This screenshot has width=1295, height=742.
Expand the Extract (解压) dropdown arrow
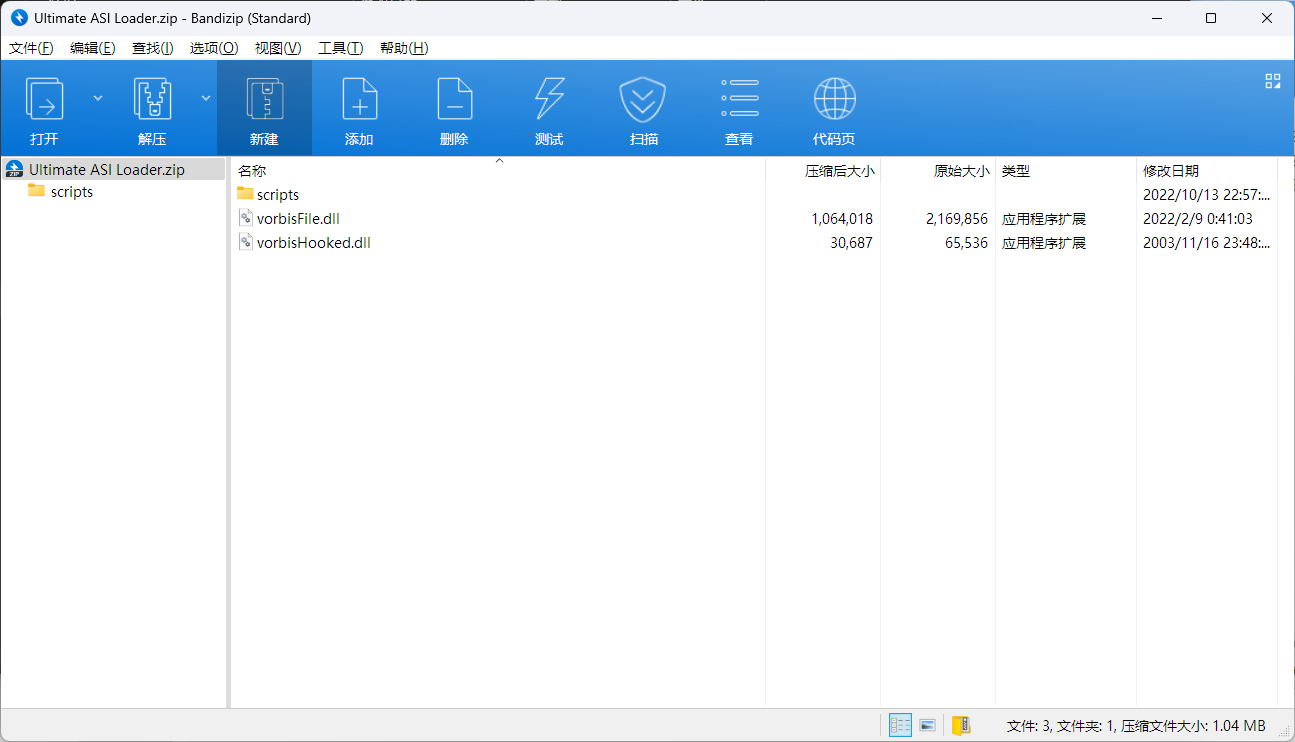(206, 98)
